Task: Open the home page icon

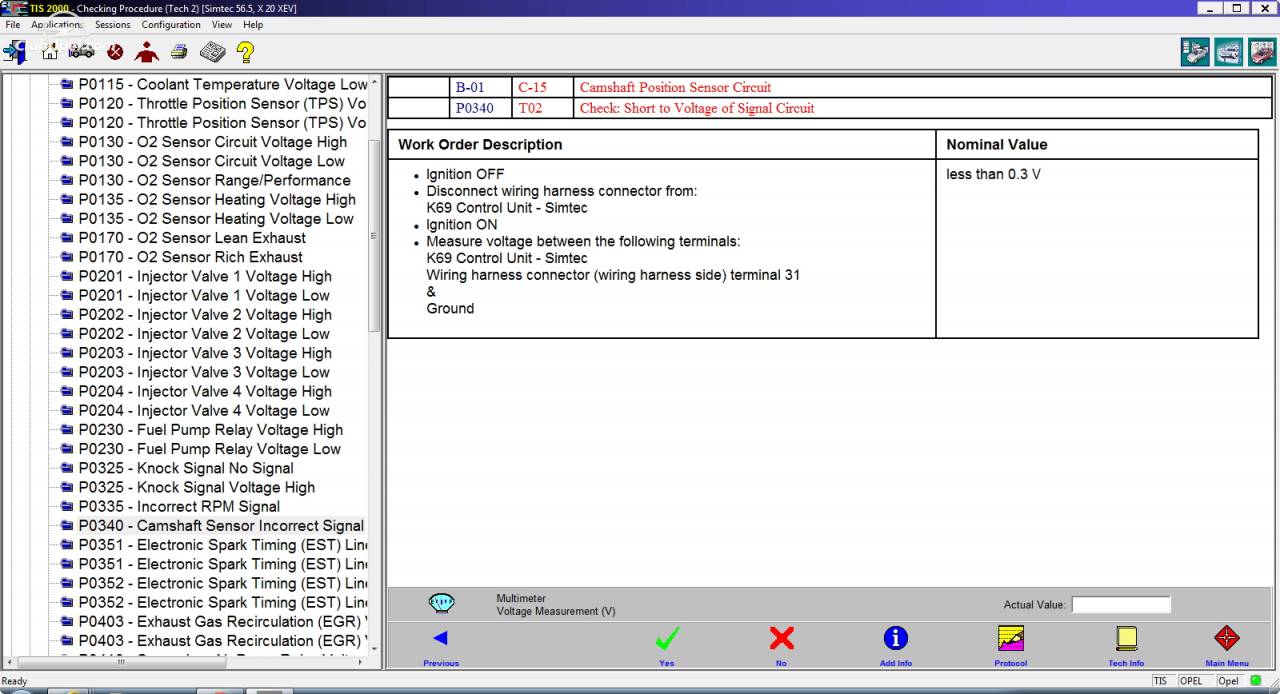Action: 50,51
